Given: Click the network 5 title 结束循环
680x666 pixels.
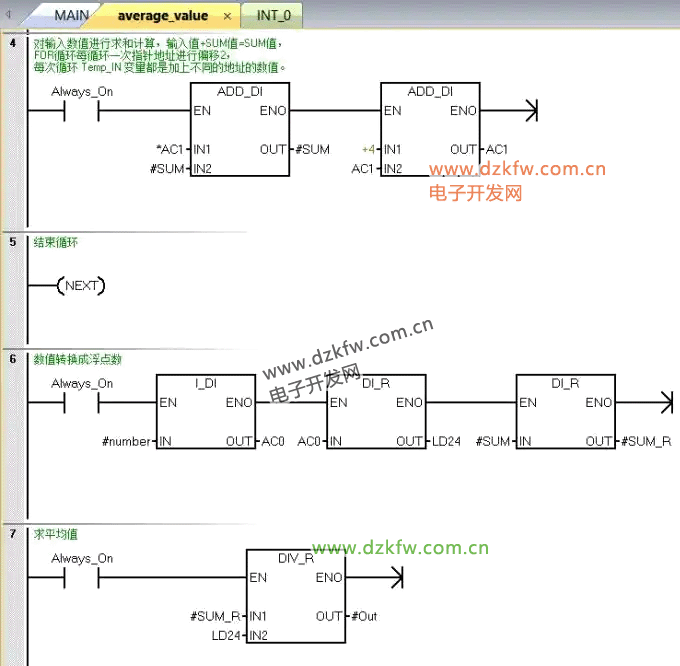Looking at the screenshot, I should pyautogui.click(x=55, y=242).
